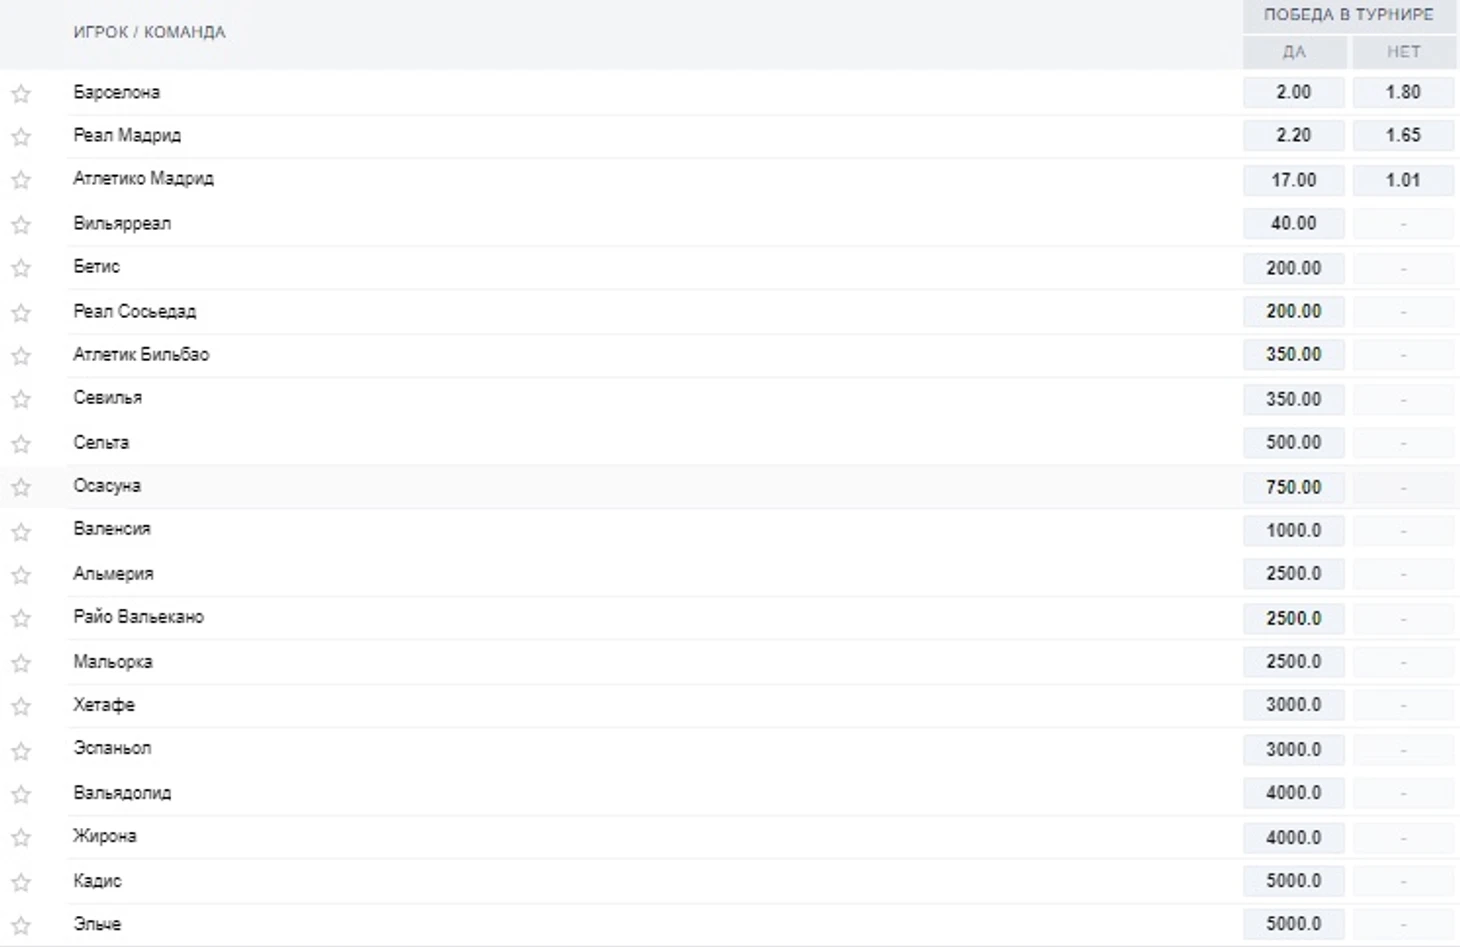Star Барселона as a favorite
The width and height of the screenshot is (1460, 947).
coord(21,94)
